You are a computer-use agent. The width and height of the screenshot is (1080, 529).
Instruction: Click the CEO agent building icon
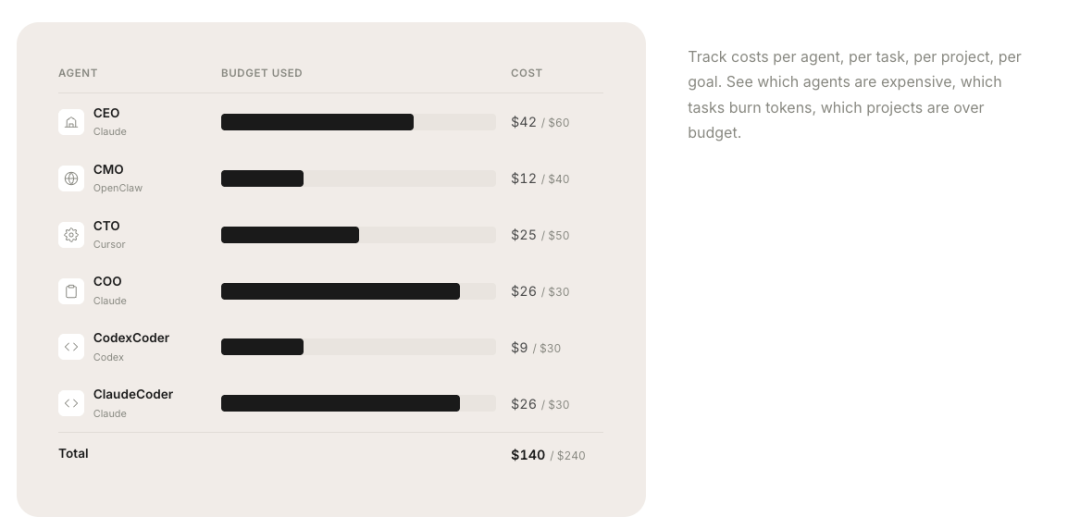(71, 122)
